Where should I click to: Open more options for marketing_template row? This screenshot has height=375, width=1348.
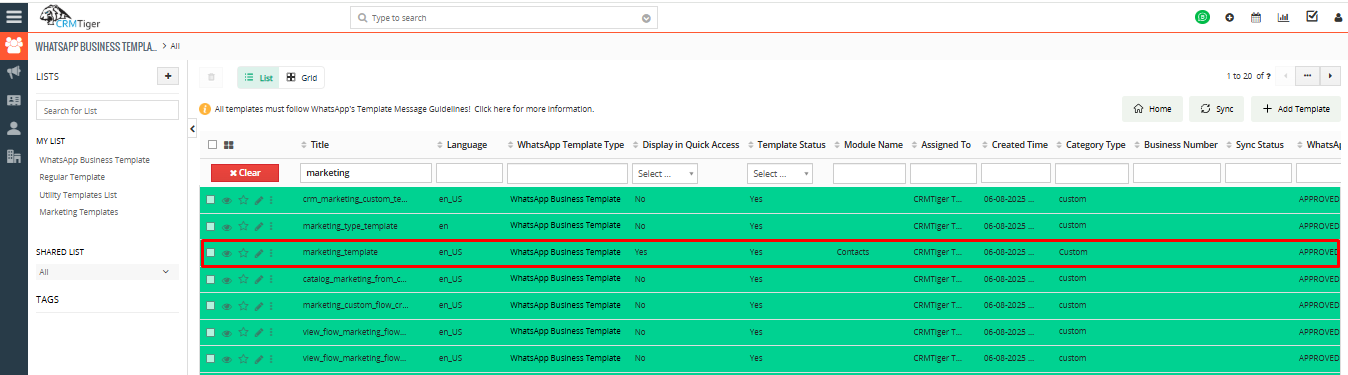coord(271,253)
